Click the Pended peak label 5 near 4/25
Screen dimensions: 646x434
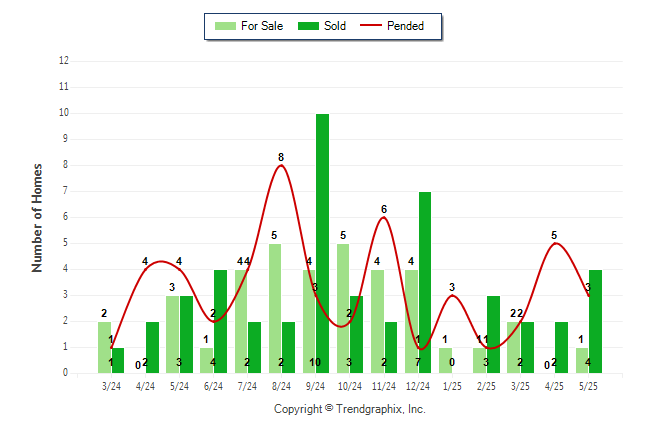click(554, 235)
